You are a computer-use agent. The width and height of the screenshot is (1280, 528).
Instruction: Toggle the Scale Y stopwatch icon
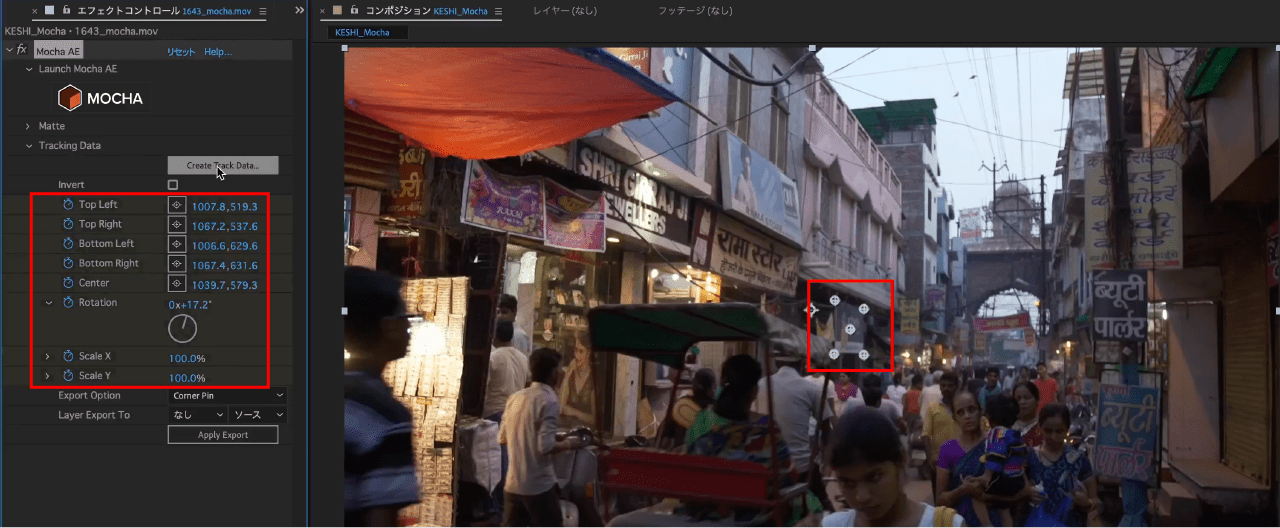point(68,376)
